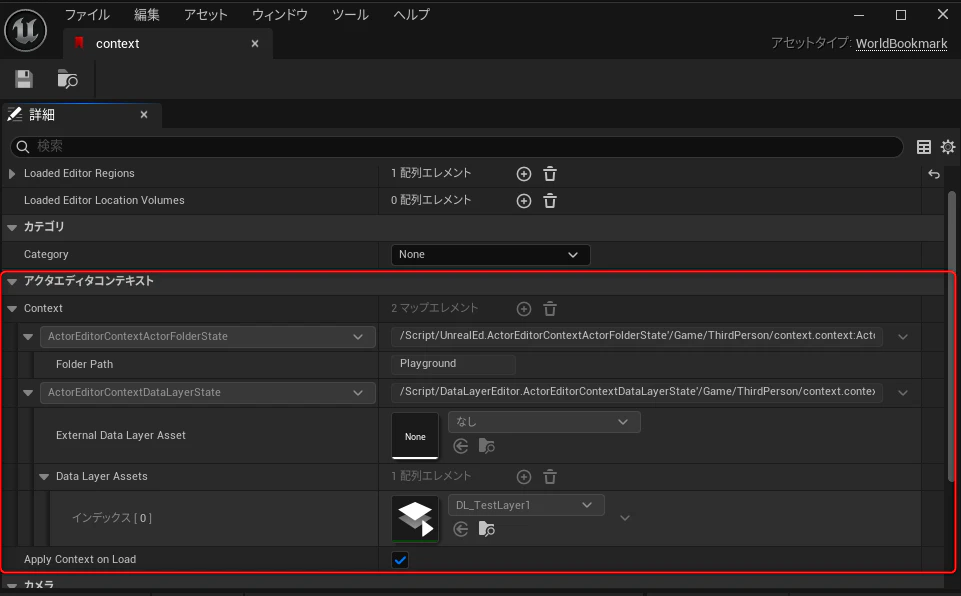961x596 pixels.
Task: Toggle the property matrix table view icon
Action: (924, 147)
